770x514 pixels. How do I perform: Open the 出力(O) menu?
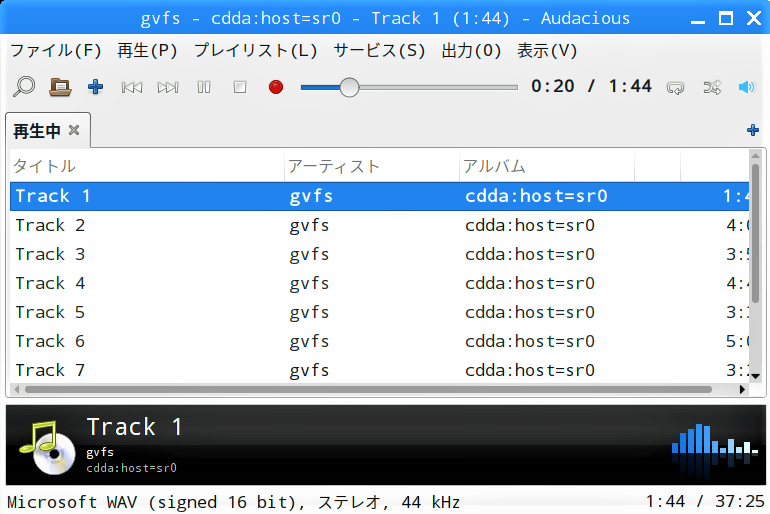pyautogui.click(x=471, y=51)
